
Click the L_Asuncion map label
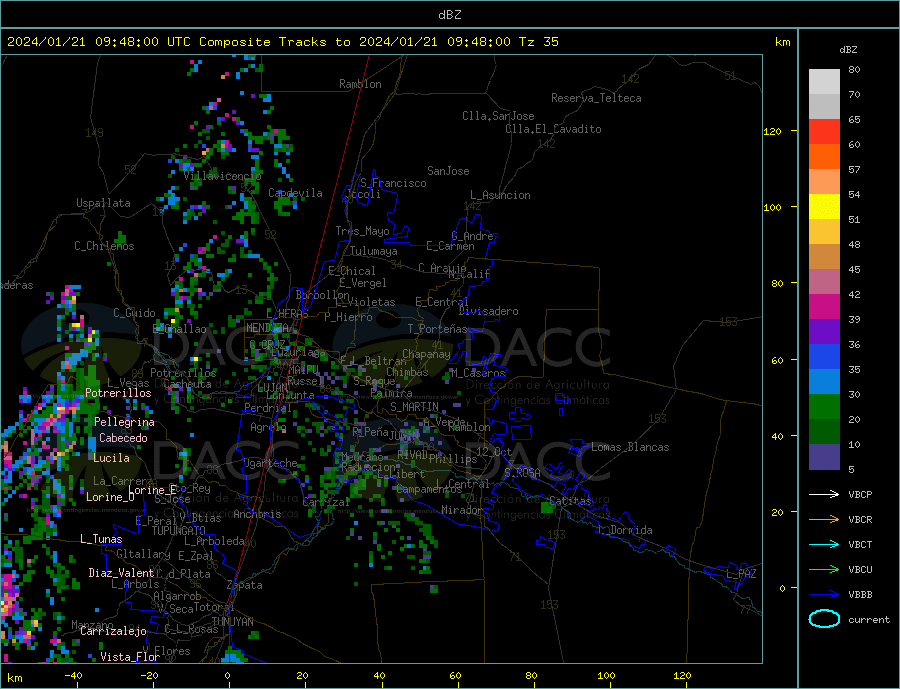(x=501, y=195)
